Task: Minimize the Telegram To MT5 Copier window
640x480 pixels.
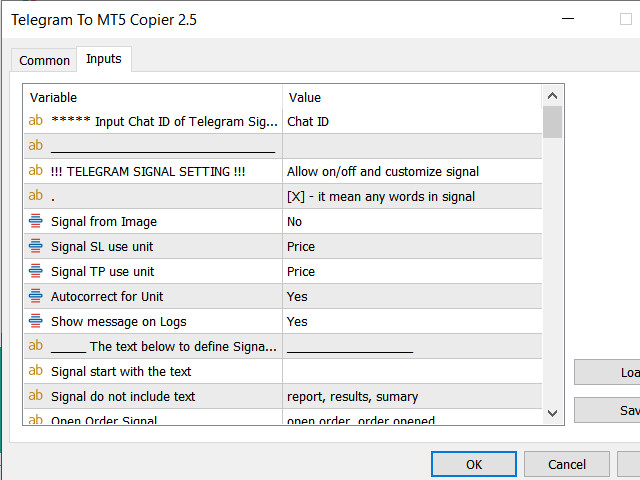Action: click(x=568, y=19)
